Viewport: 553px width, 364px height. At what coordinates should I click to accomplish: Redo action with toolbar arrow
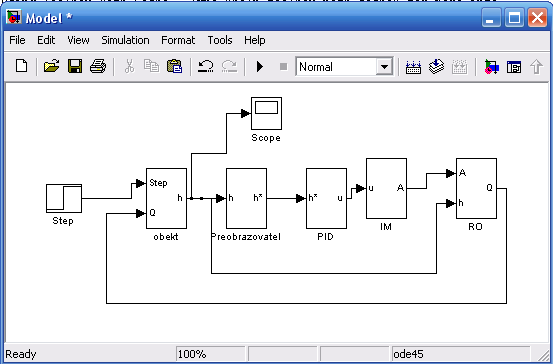[x=229, y=66]
